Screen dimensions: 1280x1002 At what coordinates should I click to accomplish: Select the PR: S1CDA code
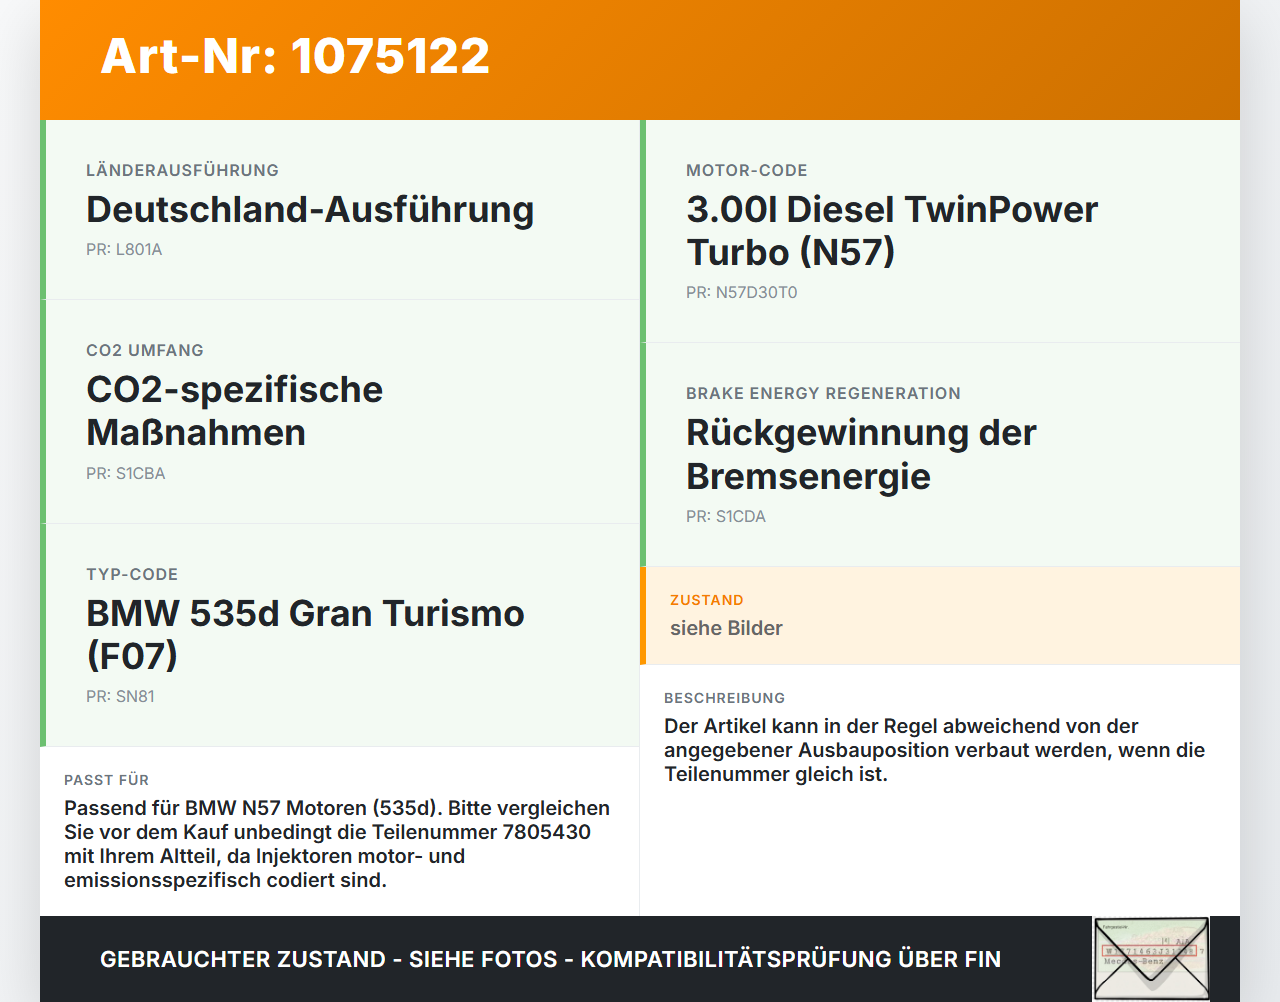point(726,517)
